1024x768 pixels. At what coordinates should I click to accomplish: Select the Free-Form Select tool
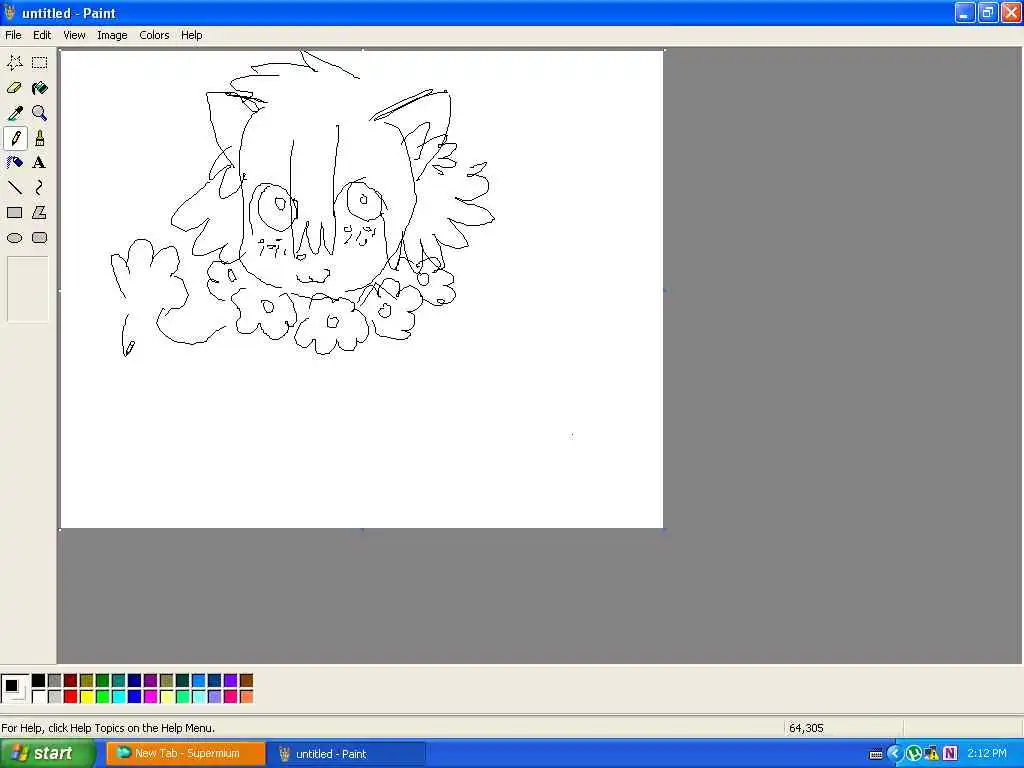point(14,63)
